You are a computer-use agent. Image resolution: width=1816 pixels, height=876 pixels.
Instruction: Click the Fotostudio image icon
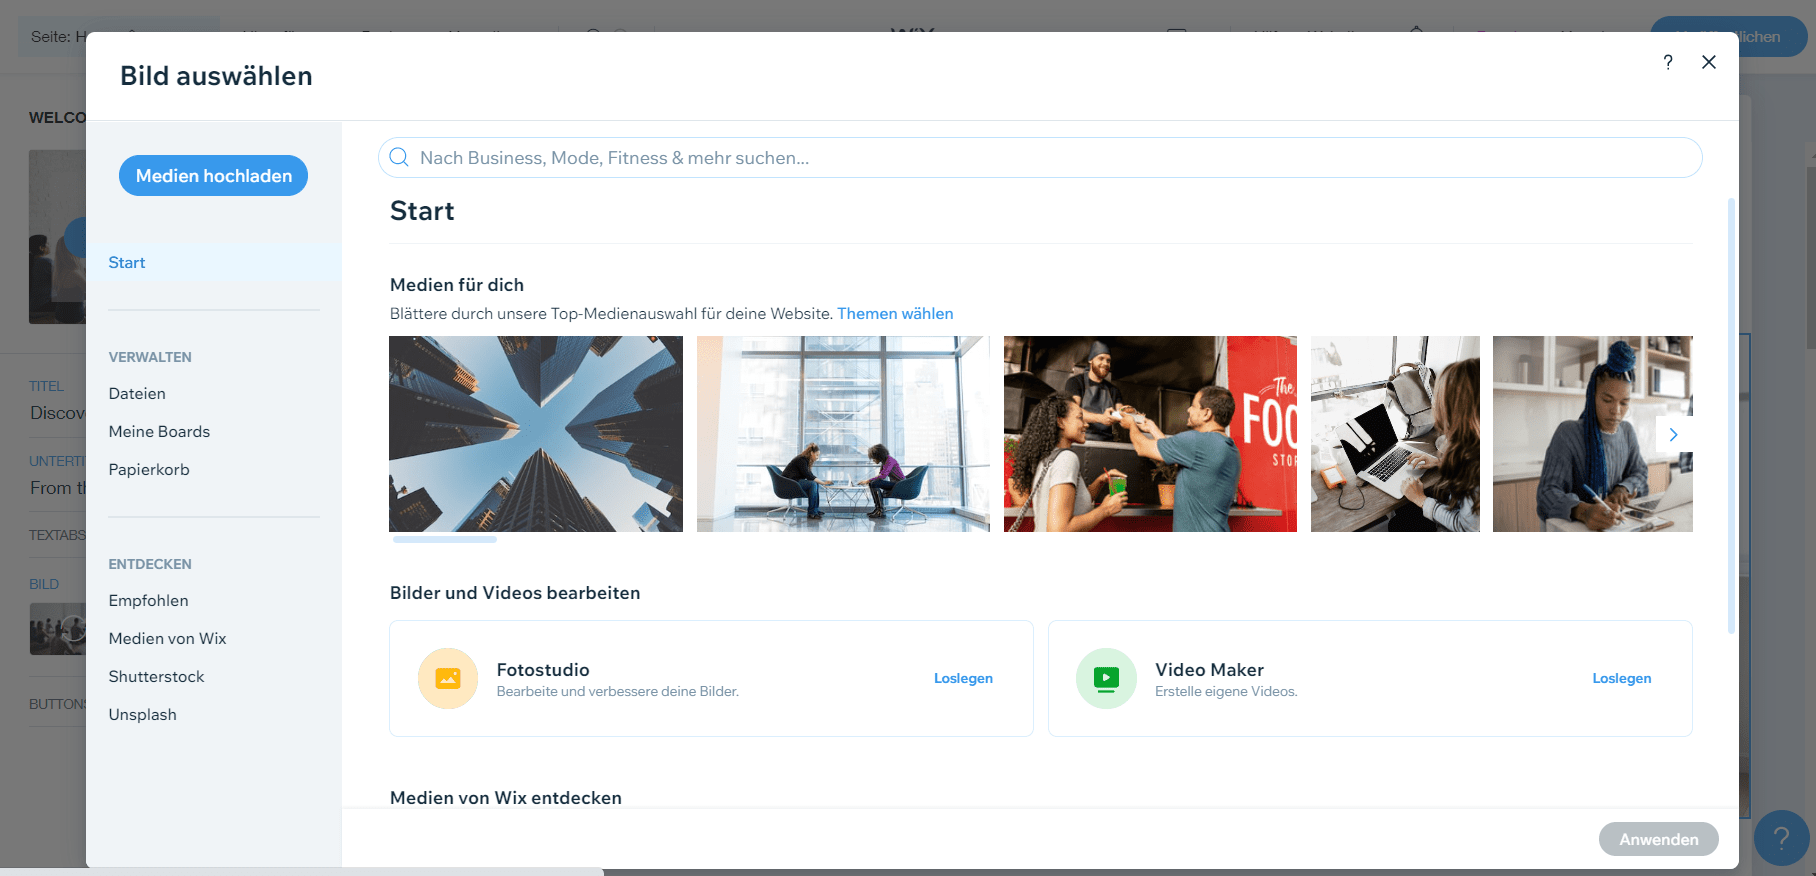[x=448, y=679]
